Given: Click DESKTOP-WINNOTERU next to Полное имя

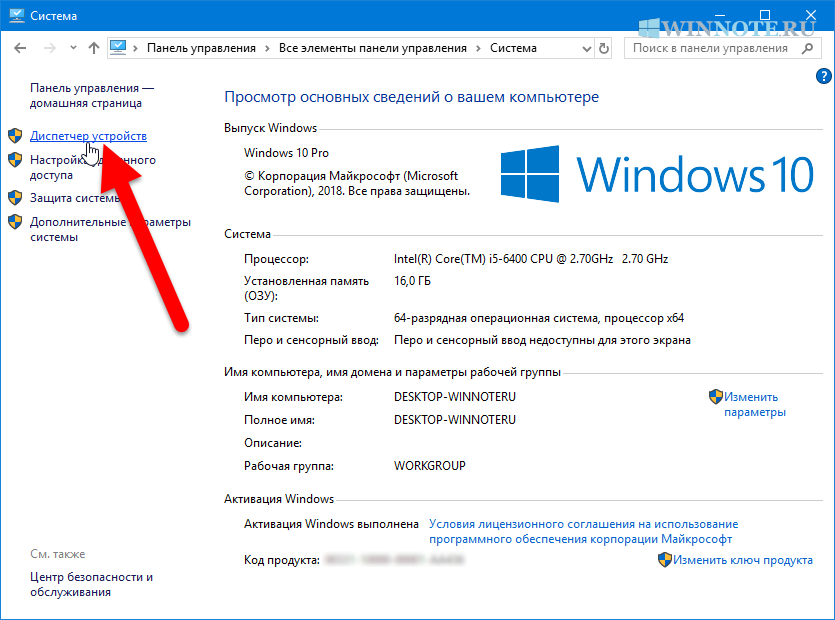Looking at the screenshot, I should pyautogui.click(x=455, y=420).
